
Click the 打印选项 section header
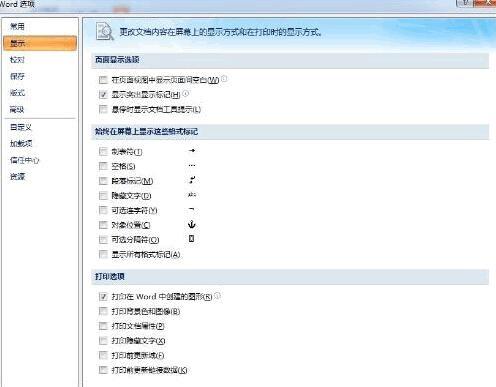pos(290,277)
